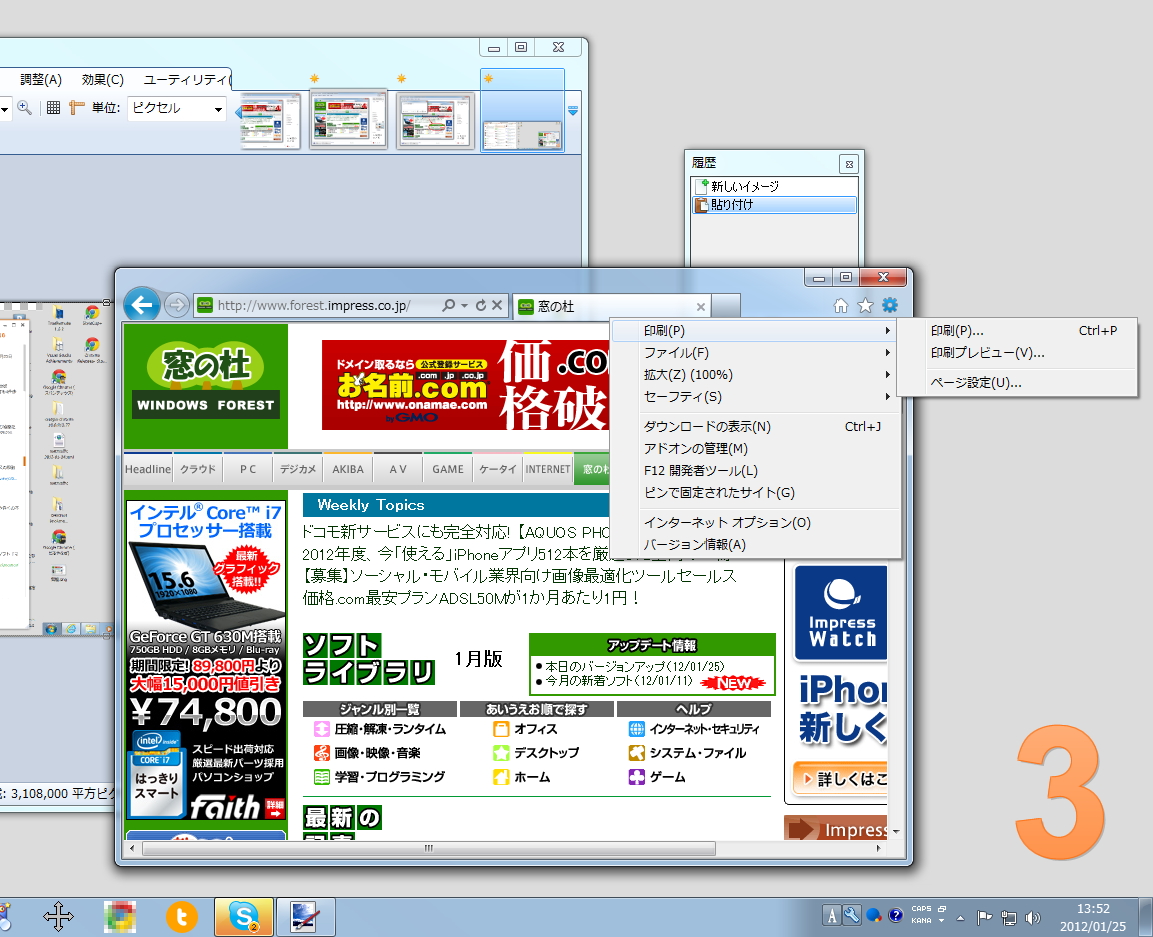This screenshot has height=937, width=1153.
Task: Click システム・ファイル category link
Action: 698,753
